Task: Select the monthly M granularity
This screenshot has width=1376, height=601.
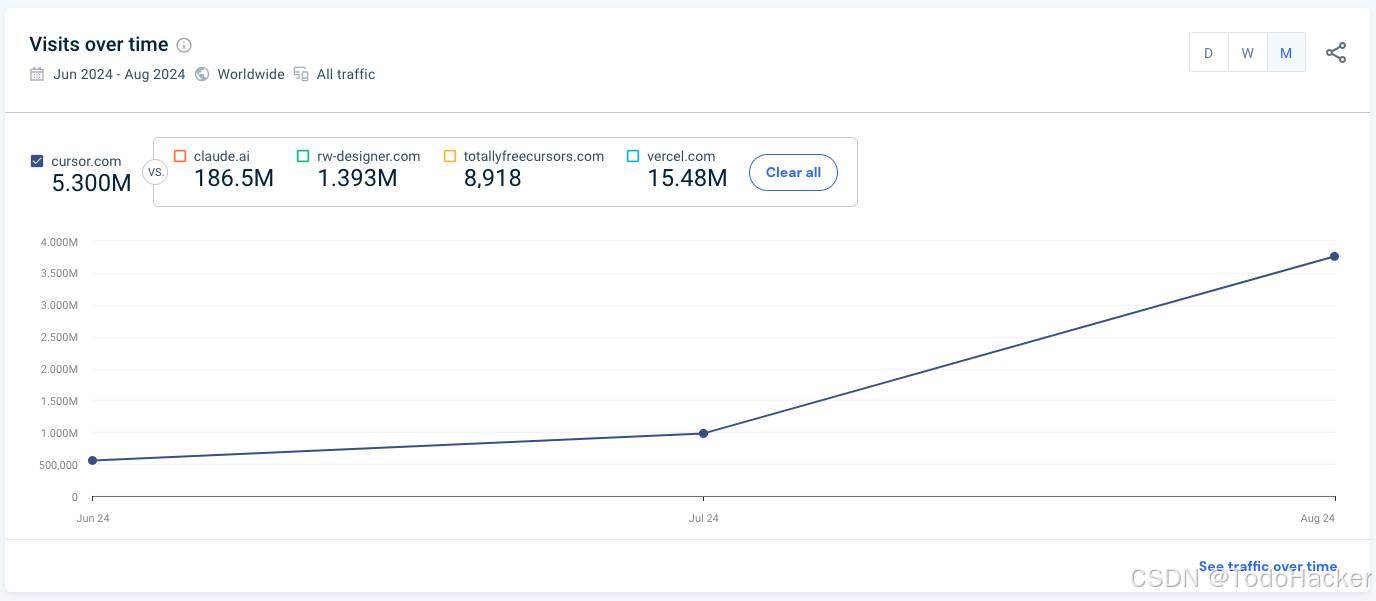Action: [x=1286, y=53]
